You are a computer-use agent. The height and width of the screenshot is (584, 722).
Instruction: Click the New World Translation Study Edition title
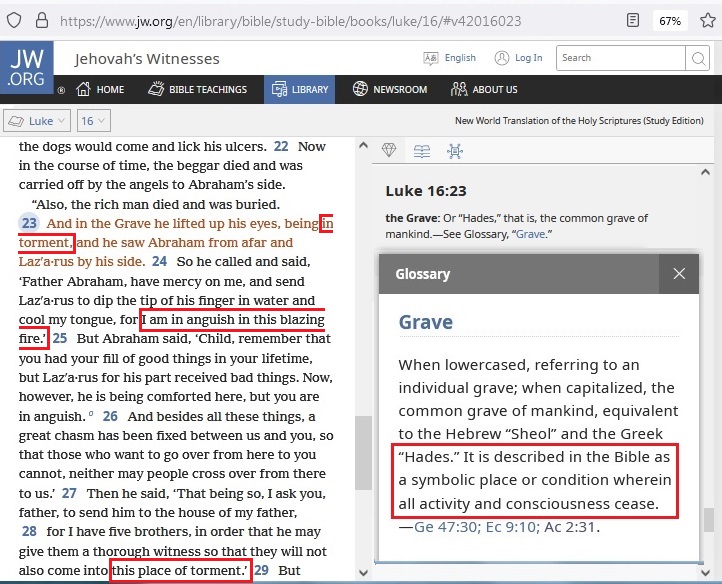(x=579, y=121)
